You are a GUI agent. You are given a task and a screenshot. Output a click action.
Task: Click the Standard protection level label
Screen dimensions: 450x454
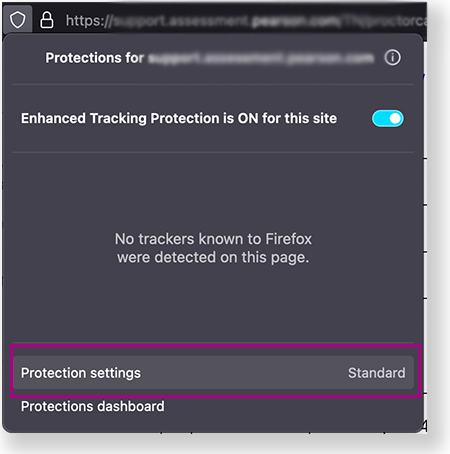[377, 373]
